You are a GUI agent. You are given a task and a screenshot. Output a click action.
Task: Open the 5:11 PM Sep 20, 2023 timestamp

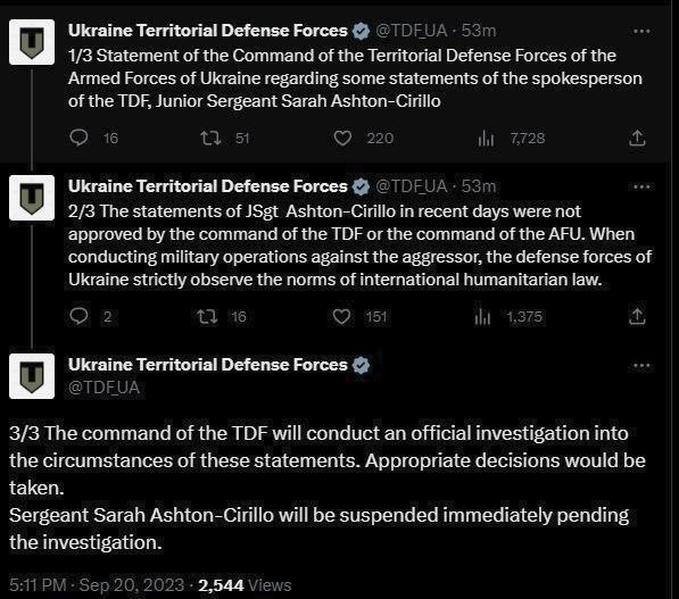pyautogui.click(x=97, y=585)
